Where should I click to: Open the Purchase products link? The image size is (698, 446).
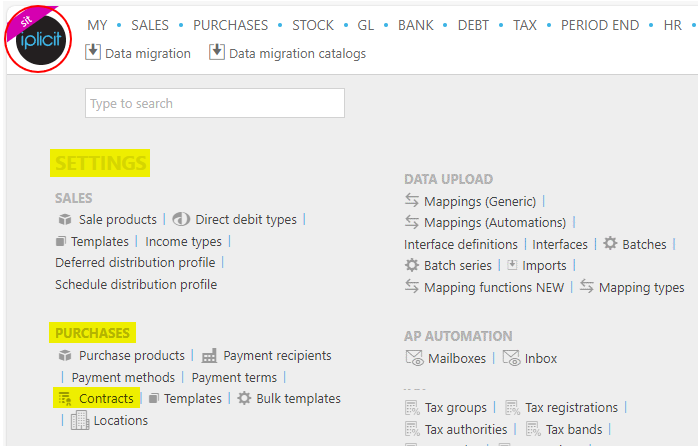point(132,355)
